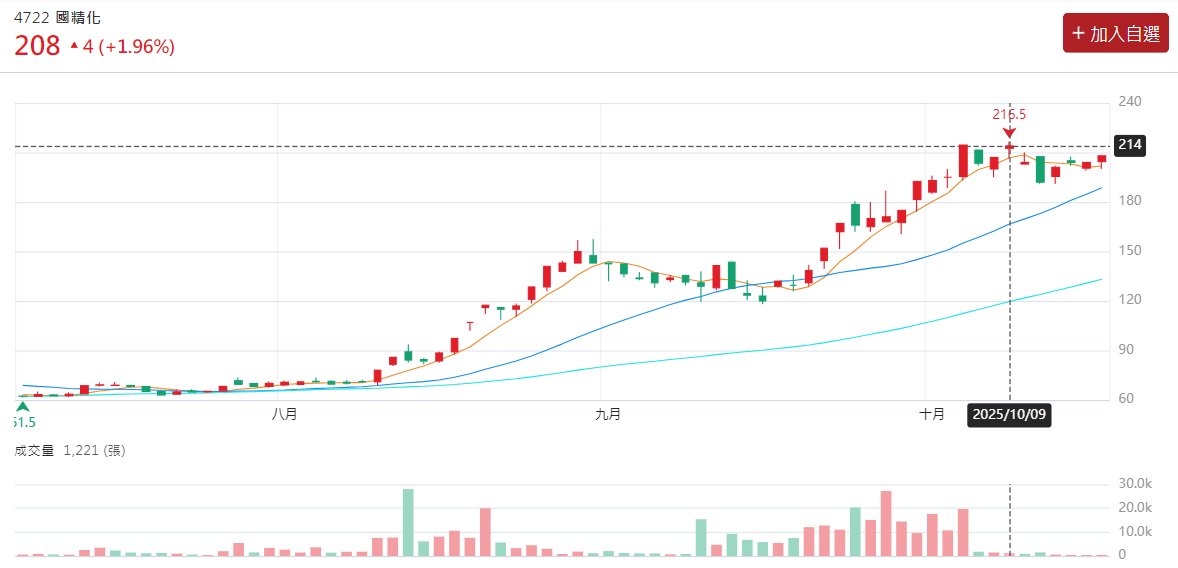The height and width of the screenshot is (568, 1178).
Task: Click the 2025/10/09 date label
Action: pos(1009,414)
